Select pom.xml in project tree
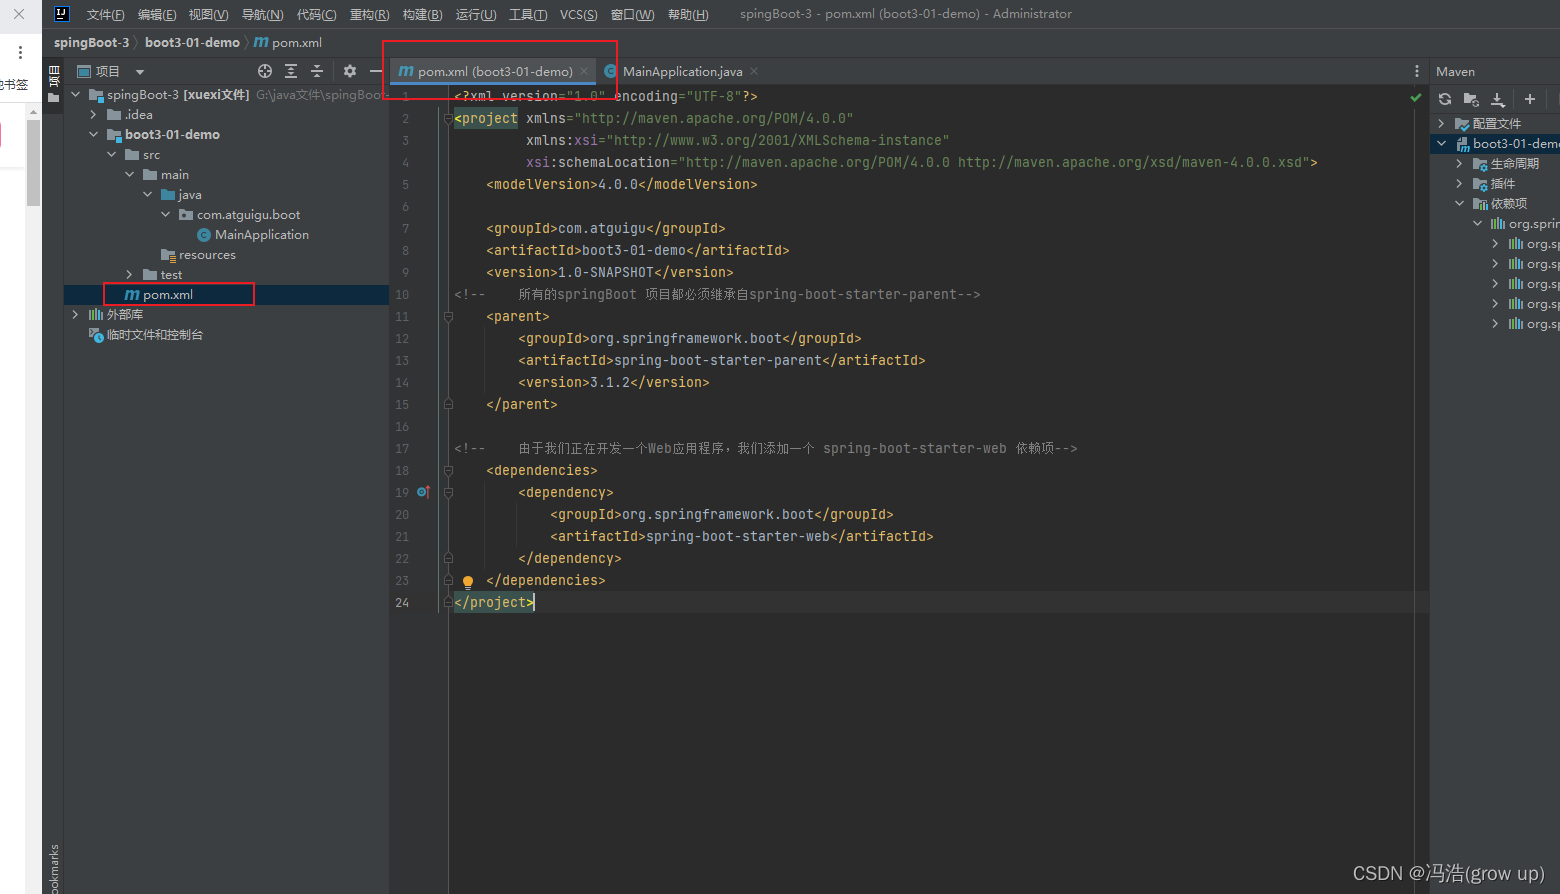The height and width of the screenshot is (894, 1560). pos(167,295)
